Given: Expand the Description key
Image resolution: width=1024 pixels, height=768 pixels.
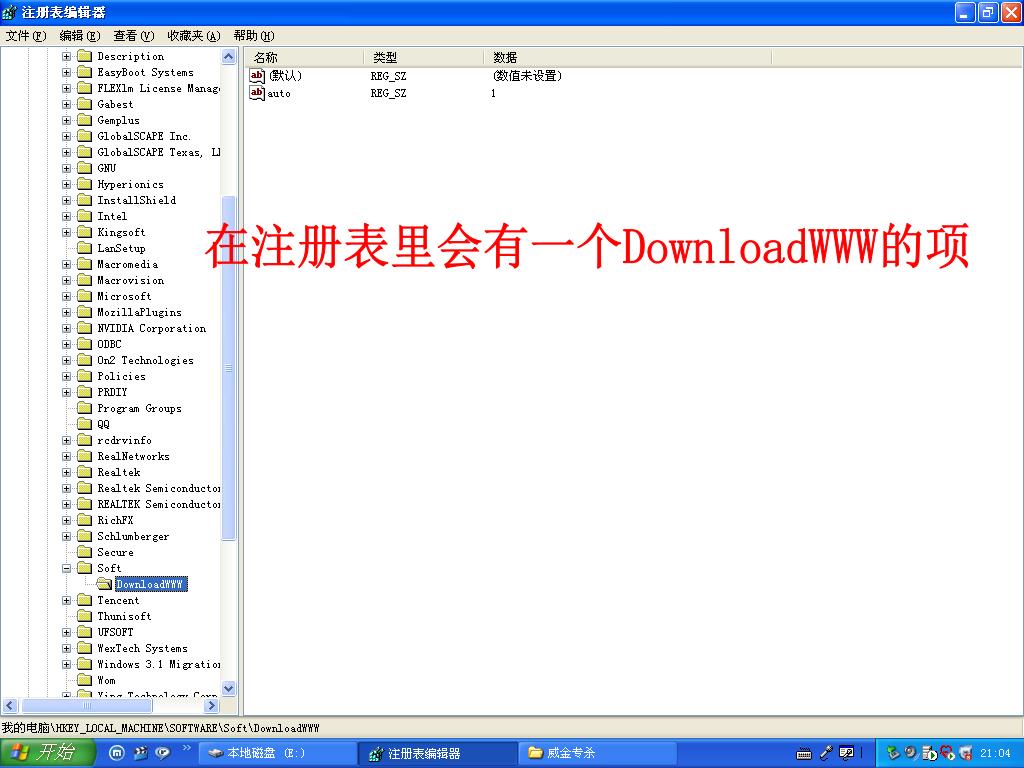Looking at the screenshot, I should pyautogui.click(x=67, y=57).
